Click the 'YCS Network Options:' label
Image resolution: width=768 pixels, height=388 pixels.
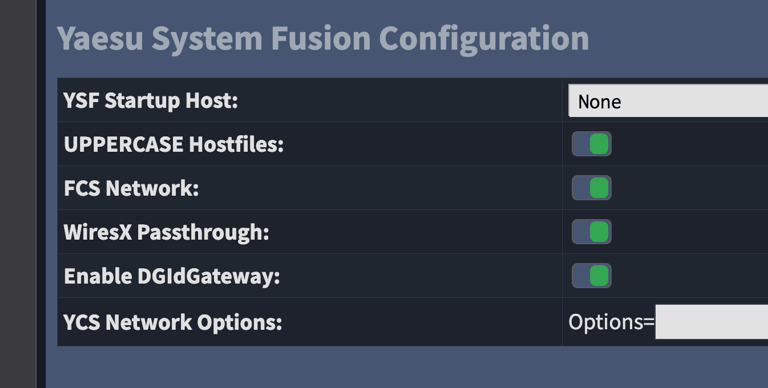pos(173,322)
